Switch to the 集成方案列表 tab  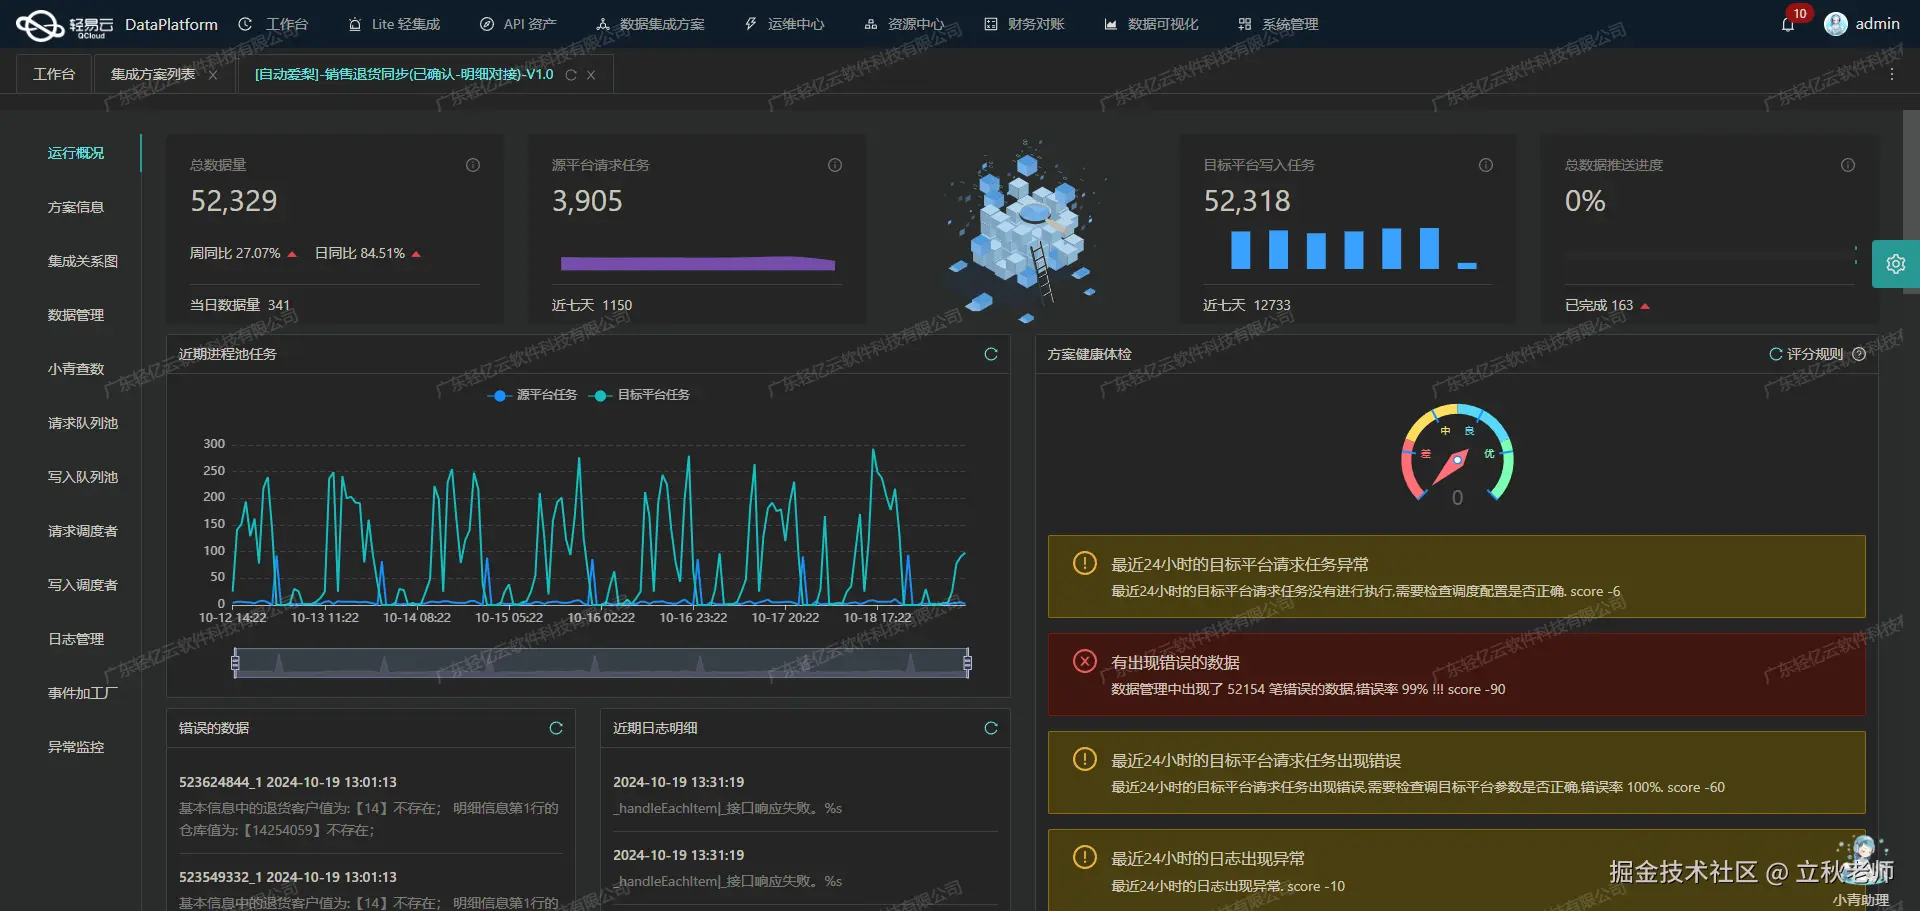point(153,75)
